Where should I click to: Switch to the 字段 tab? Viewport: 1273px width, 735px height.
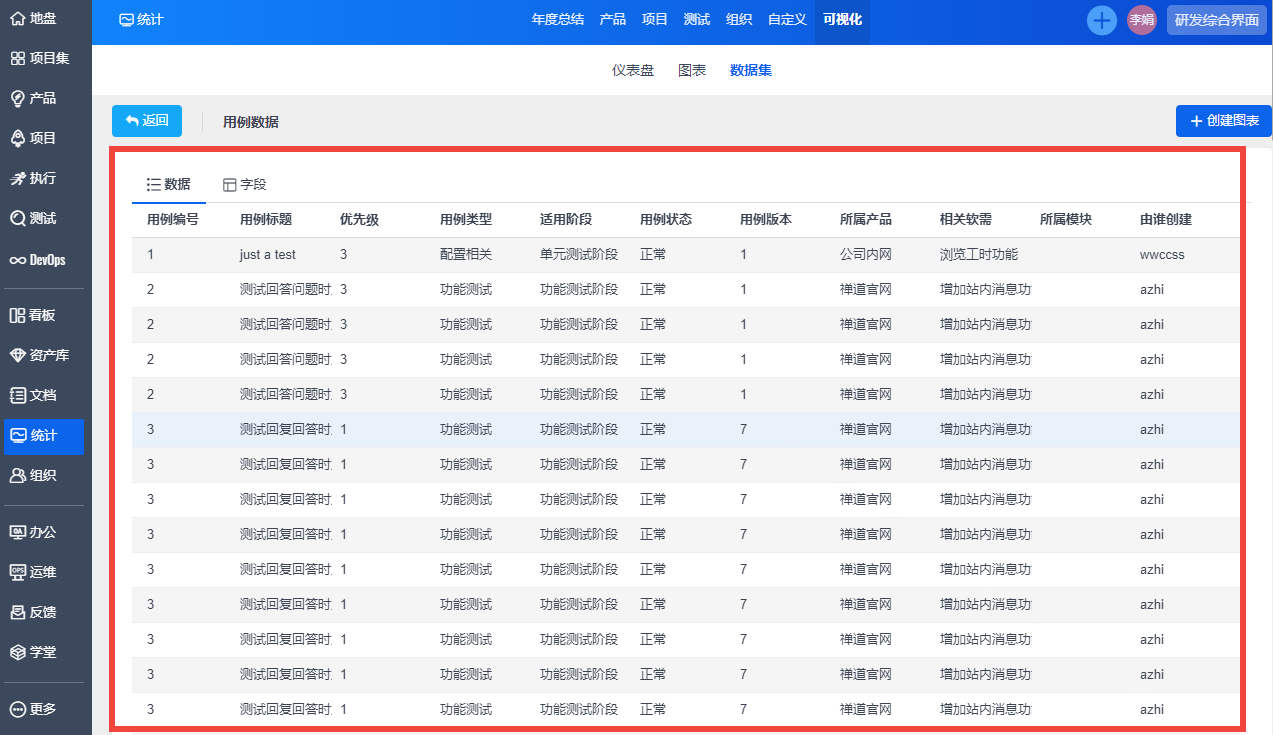244,185
